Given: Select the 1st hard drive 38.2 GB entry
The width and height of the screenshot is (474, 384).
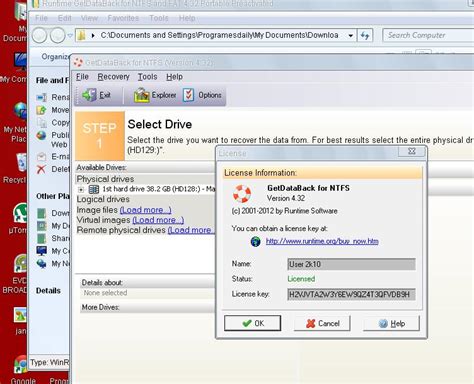Looking at the screenshot, I should point(158,189).
